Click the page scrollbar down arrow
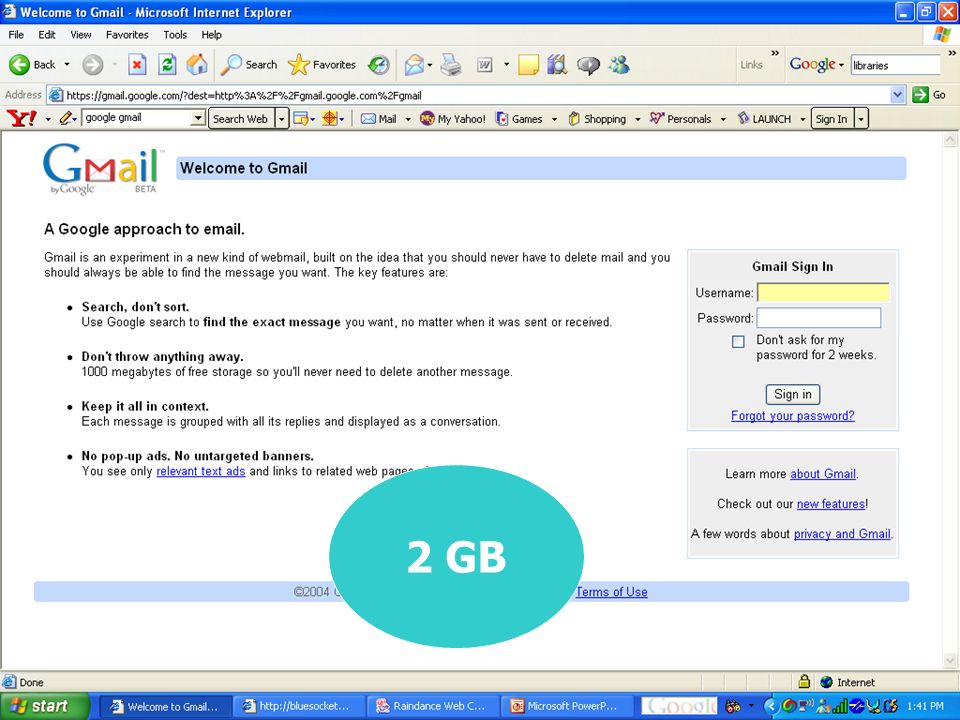Image resolution: width=960 pixels, height=720 pixels. pos(950,661)
